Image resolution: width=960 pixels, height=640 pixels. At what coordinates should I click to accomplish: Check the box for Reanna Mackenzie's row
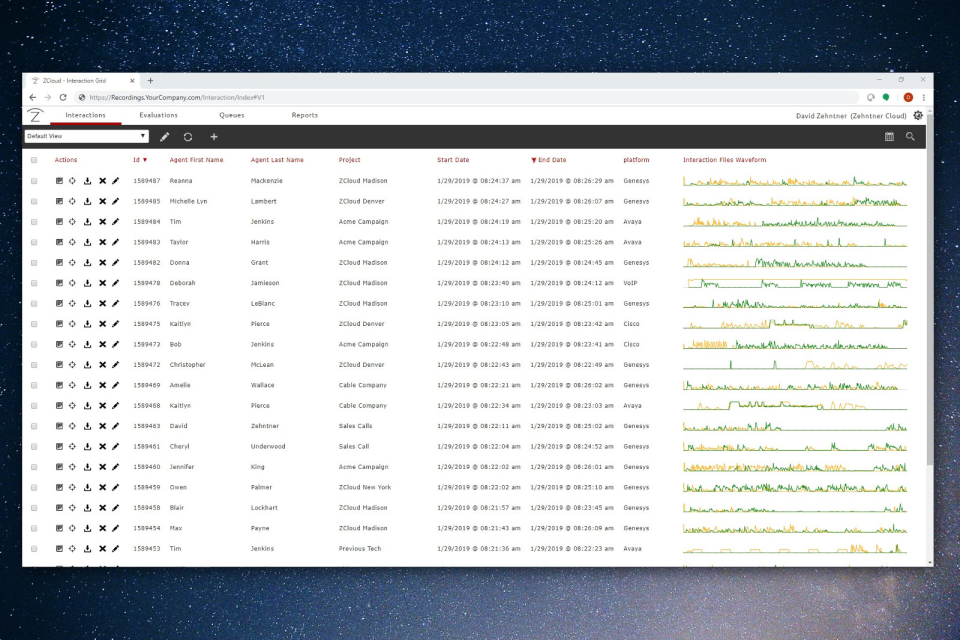click(x=34, y=181)
